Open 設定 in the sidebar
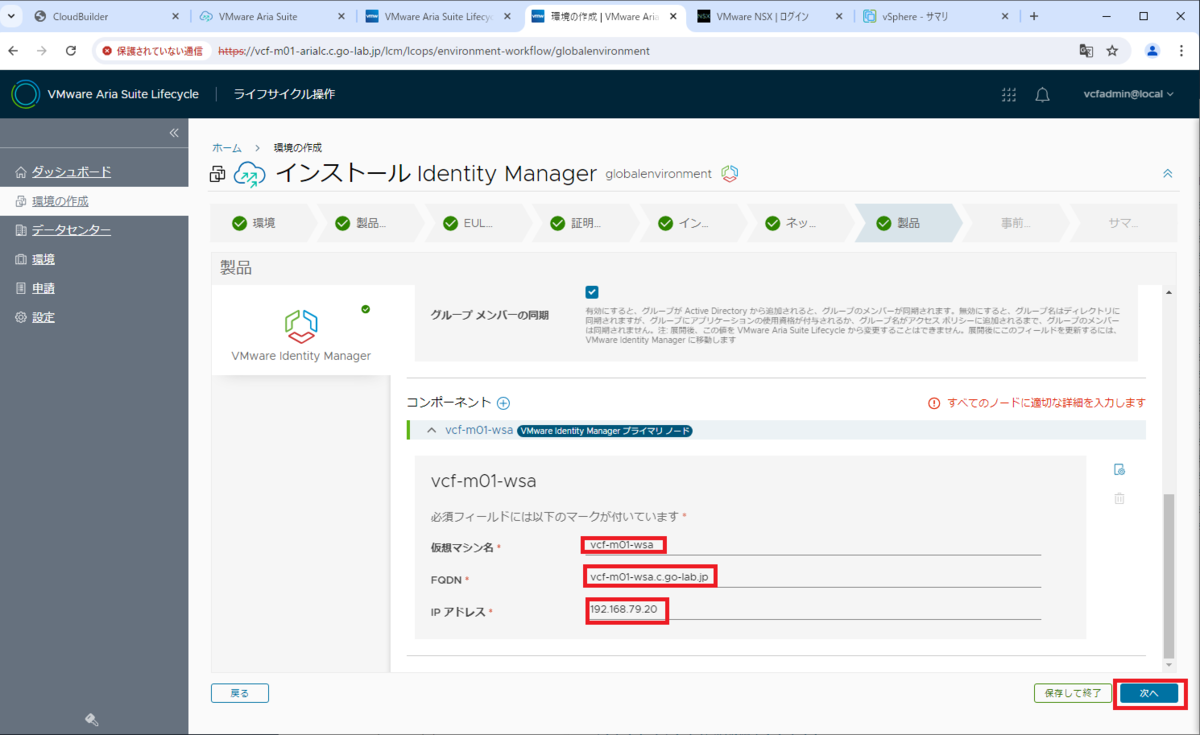 click(43, 317)
